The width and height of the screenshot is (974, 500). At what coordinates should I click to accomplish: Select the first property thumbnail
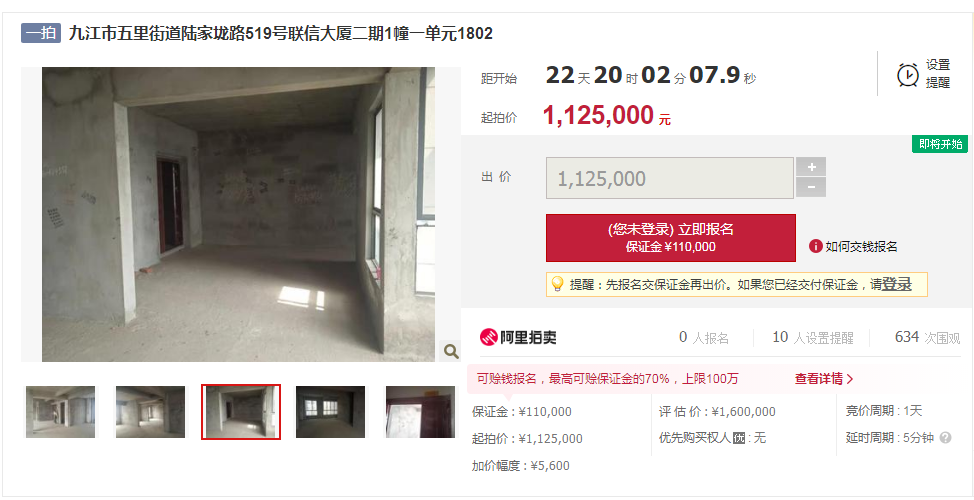click(60, 412)
